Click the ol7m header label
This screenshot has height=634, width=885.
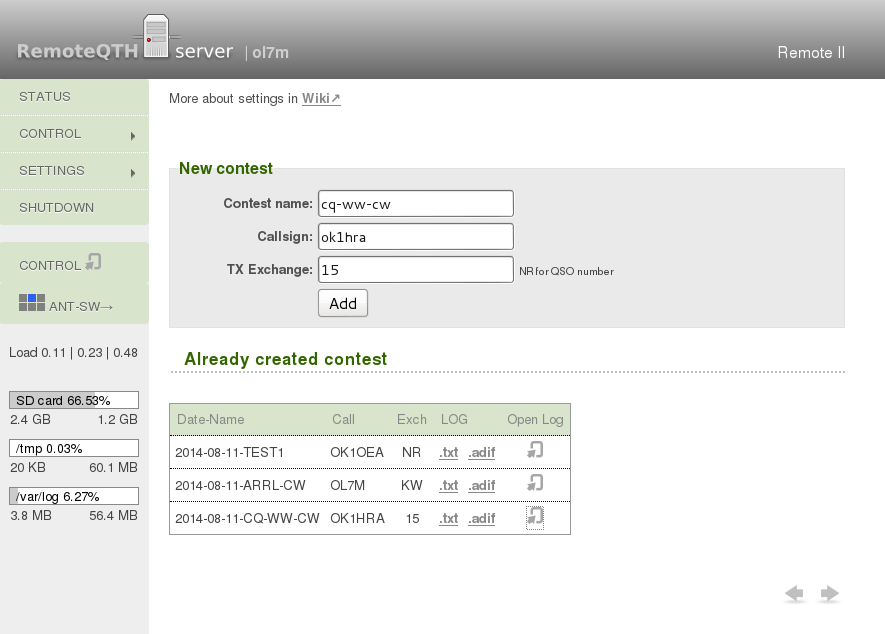point(270,53)
